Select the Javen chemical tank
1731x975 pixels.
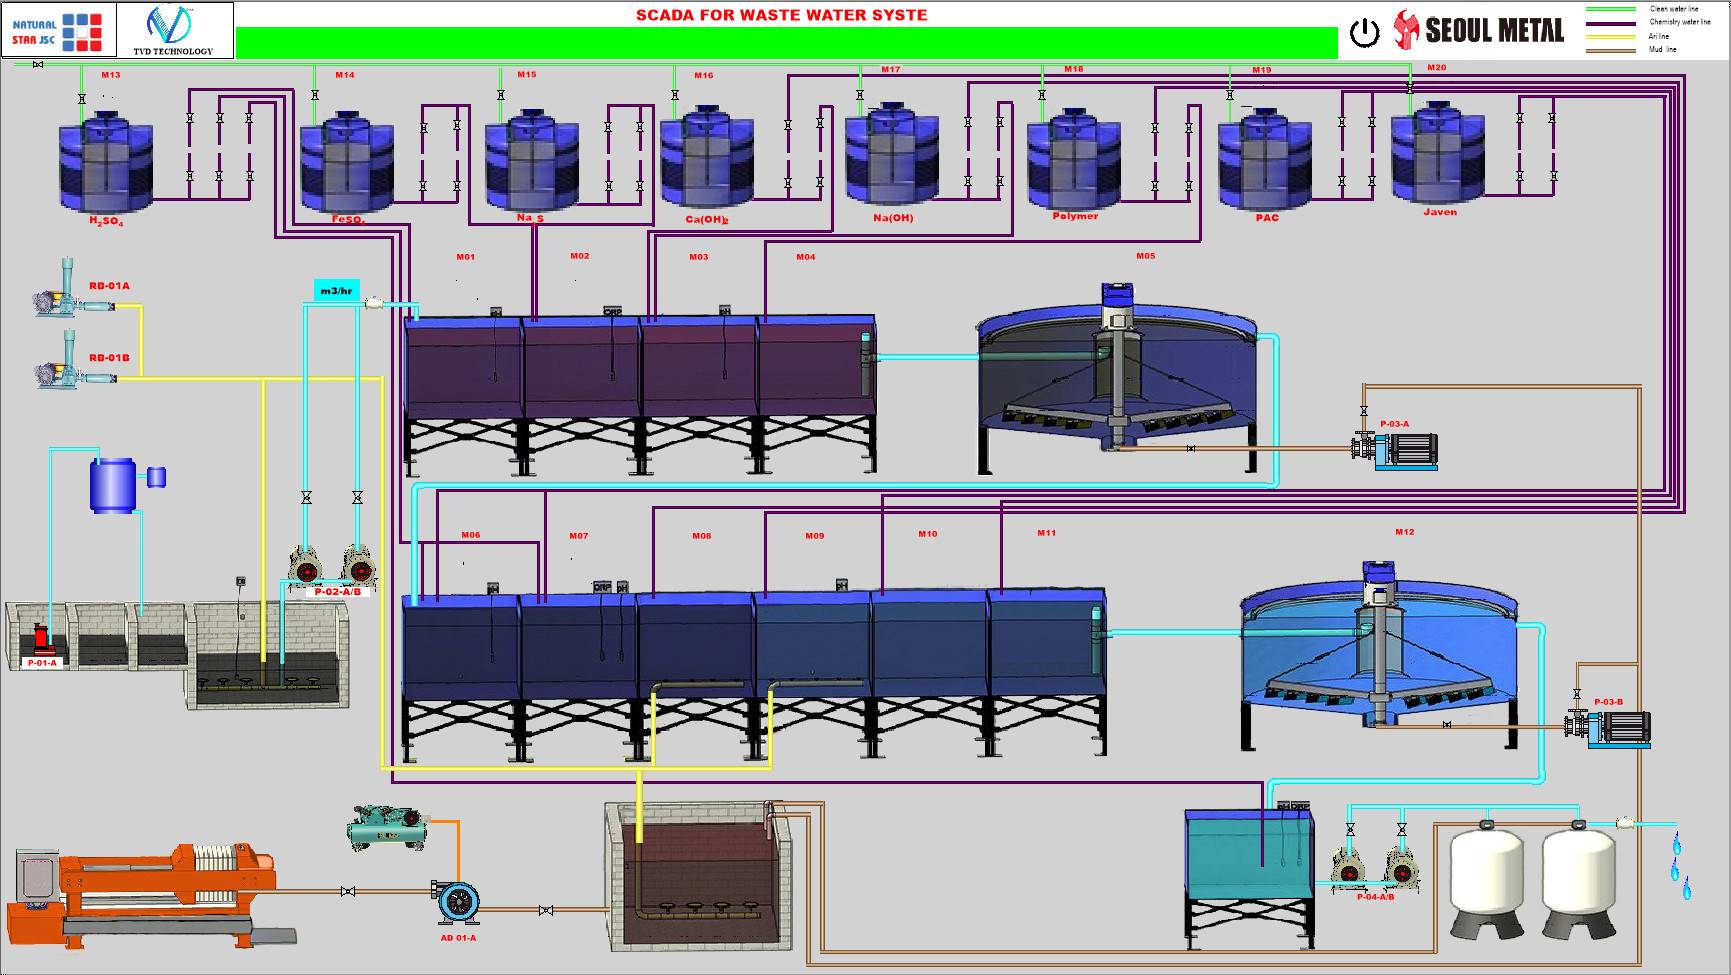[x=1439, y=152]
